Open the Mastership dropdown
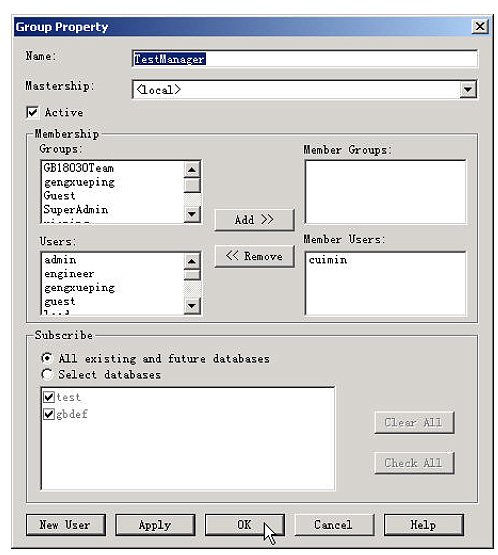 [468, 89]
